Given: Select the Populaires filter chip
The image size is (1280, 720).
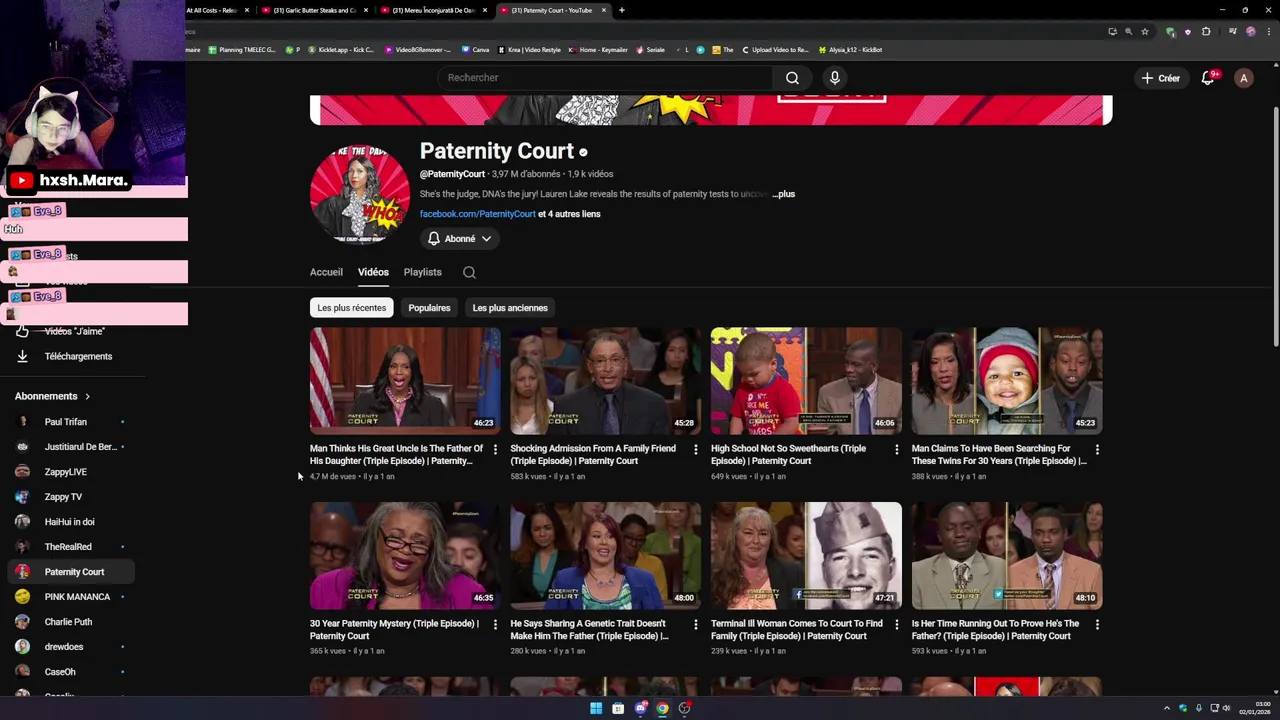Looking at the screenshot, I should tap(429, 308).
